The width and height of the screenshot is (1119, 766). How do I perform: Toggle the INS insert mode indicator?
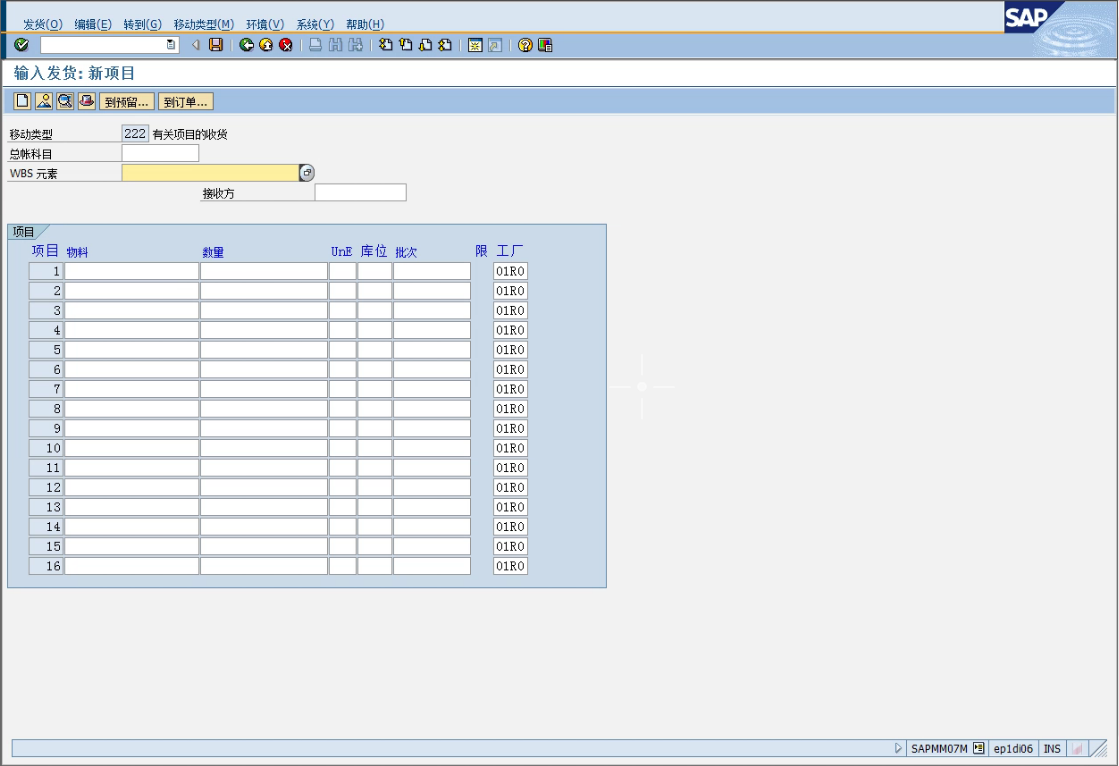[1052, 748]
